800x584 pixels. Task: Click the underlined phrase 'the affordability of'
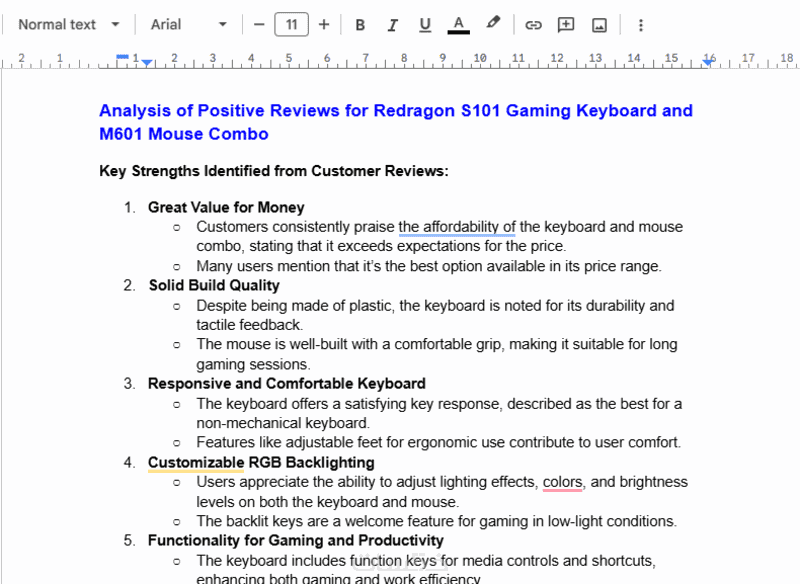457,227
